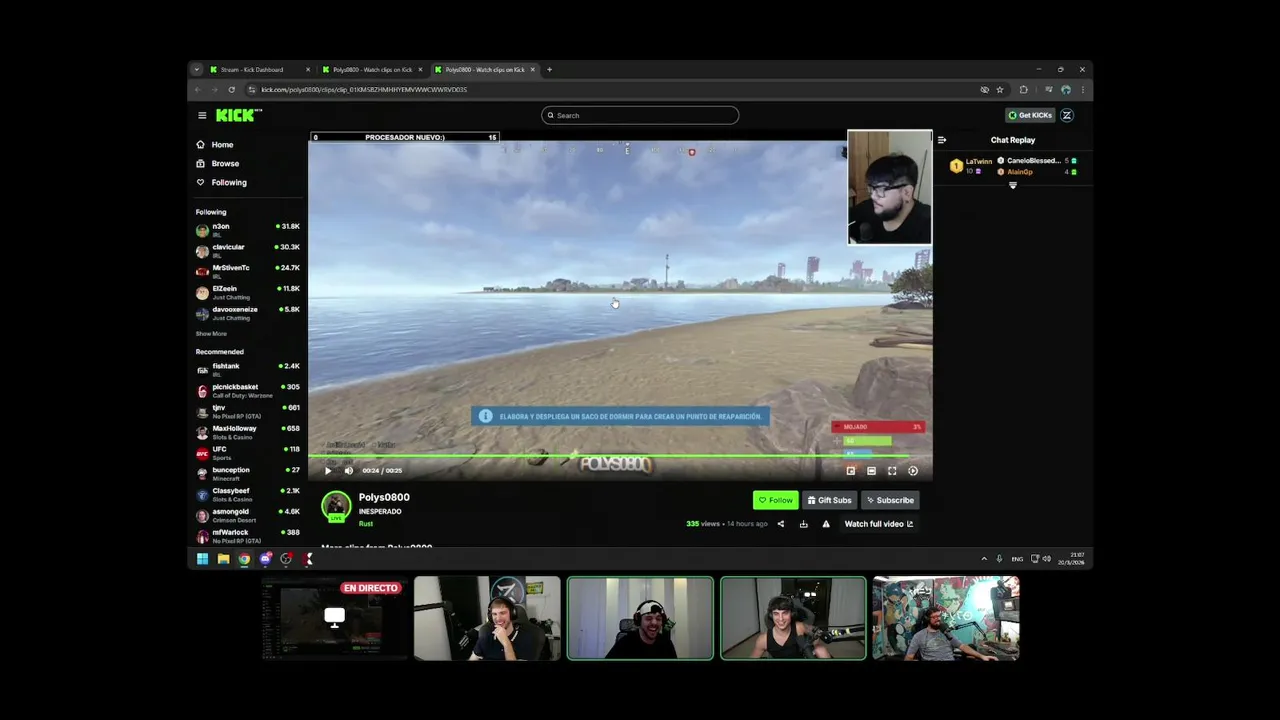Image resolution: width=1280 pixels, height=720 pixels.
Task: Open n3on channel from Following list
Action: coord(247,230)
